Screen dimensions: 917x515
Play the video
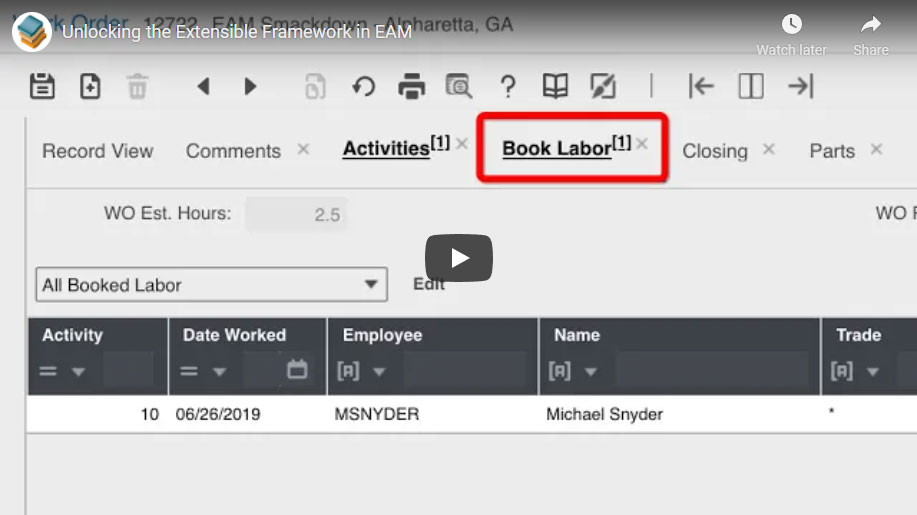(x=458, y=258)
